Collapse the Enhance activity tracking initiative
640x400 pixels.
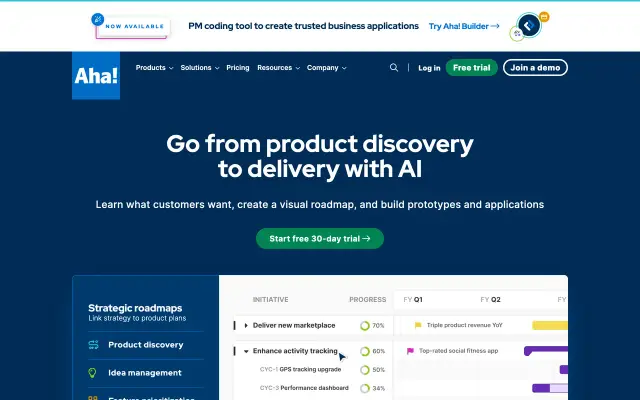[x=246, y=351]
